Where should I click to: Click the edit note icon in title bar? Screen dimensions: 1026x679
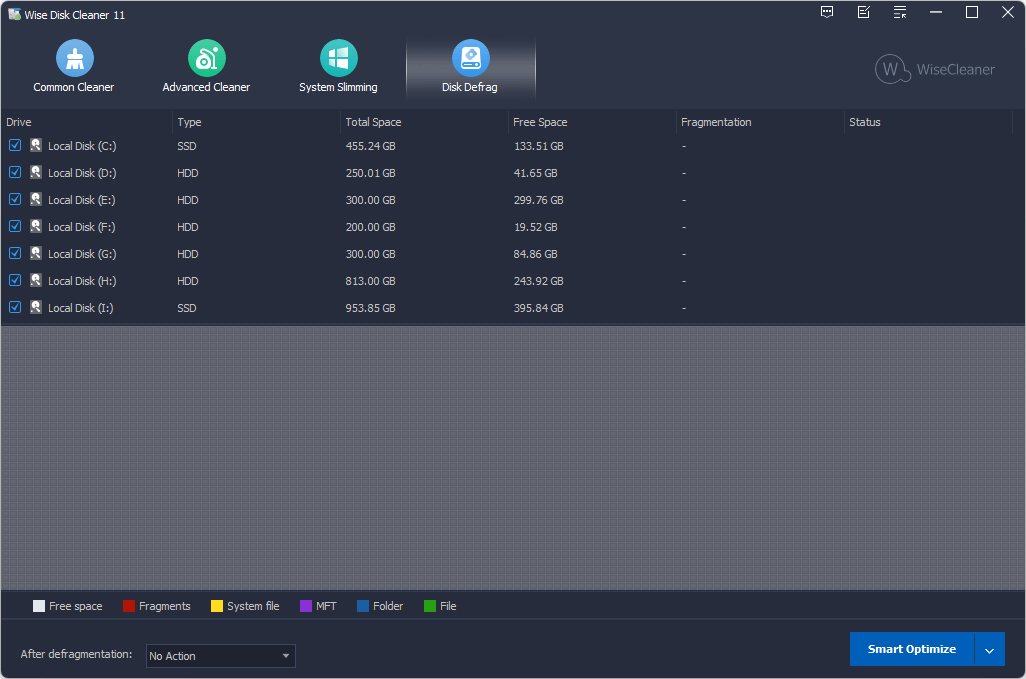[864, 12]
